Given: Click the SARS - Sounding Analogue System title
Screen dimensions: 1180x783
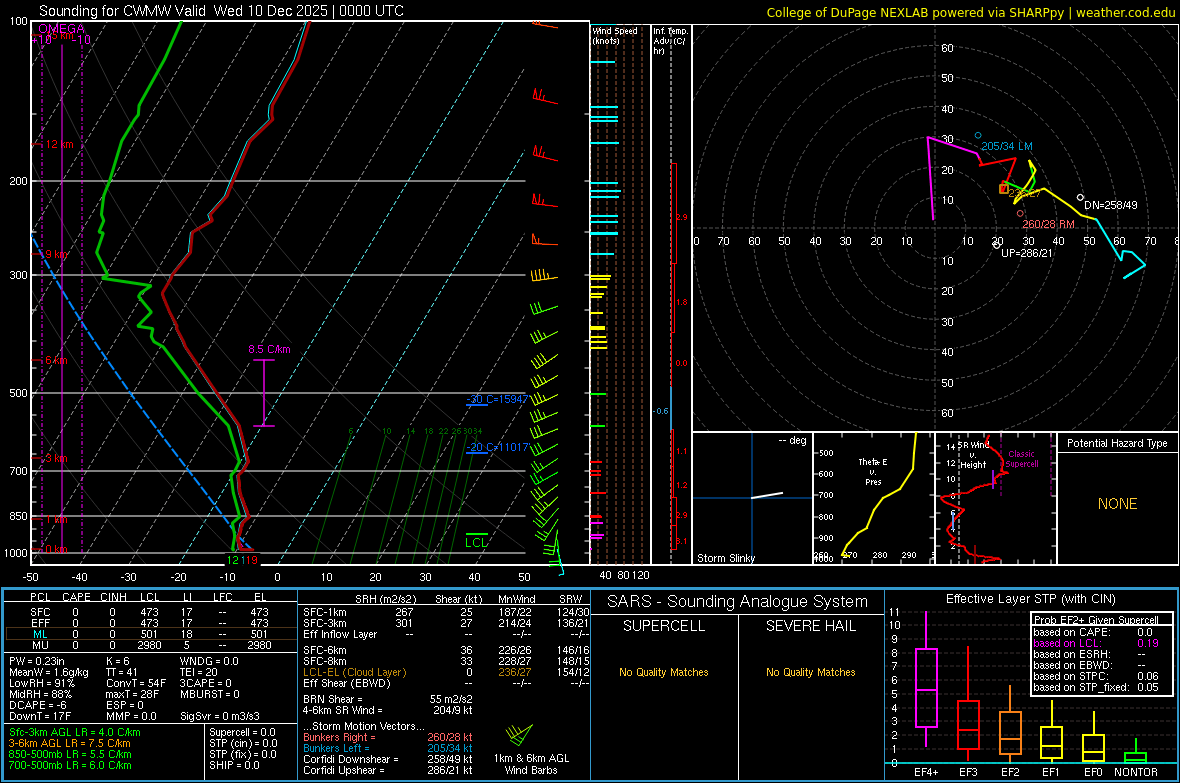Looking at the screenshot, I should (738, 602).
